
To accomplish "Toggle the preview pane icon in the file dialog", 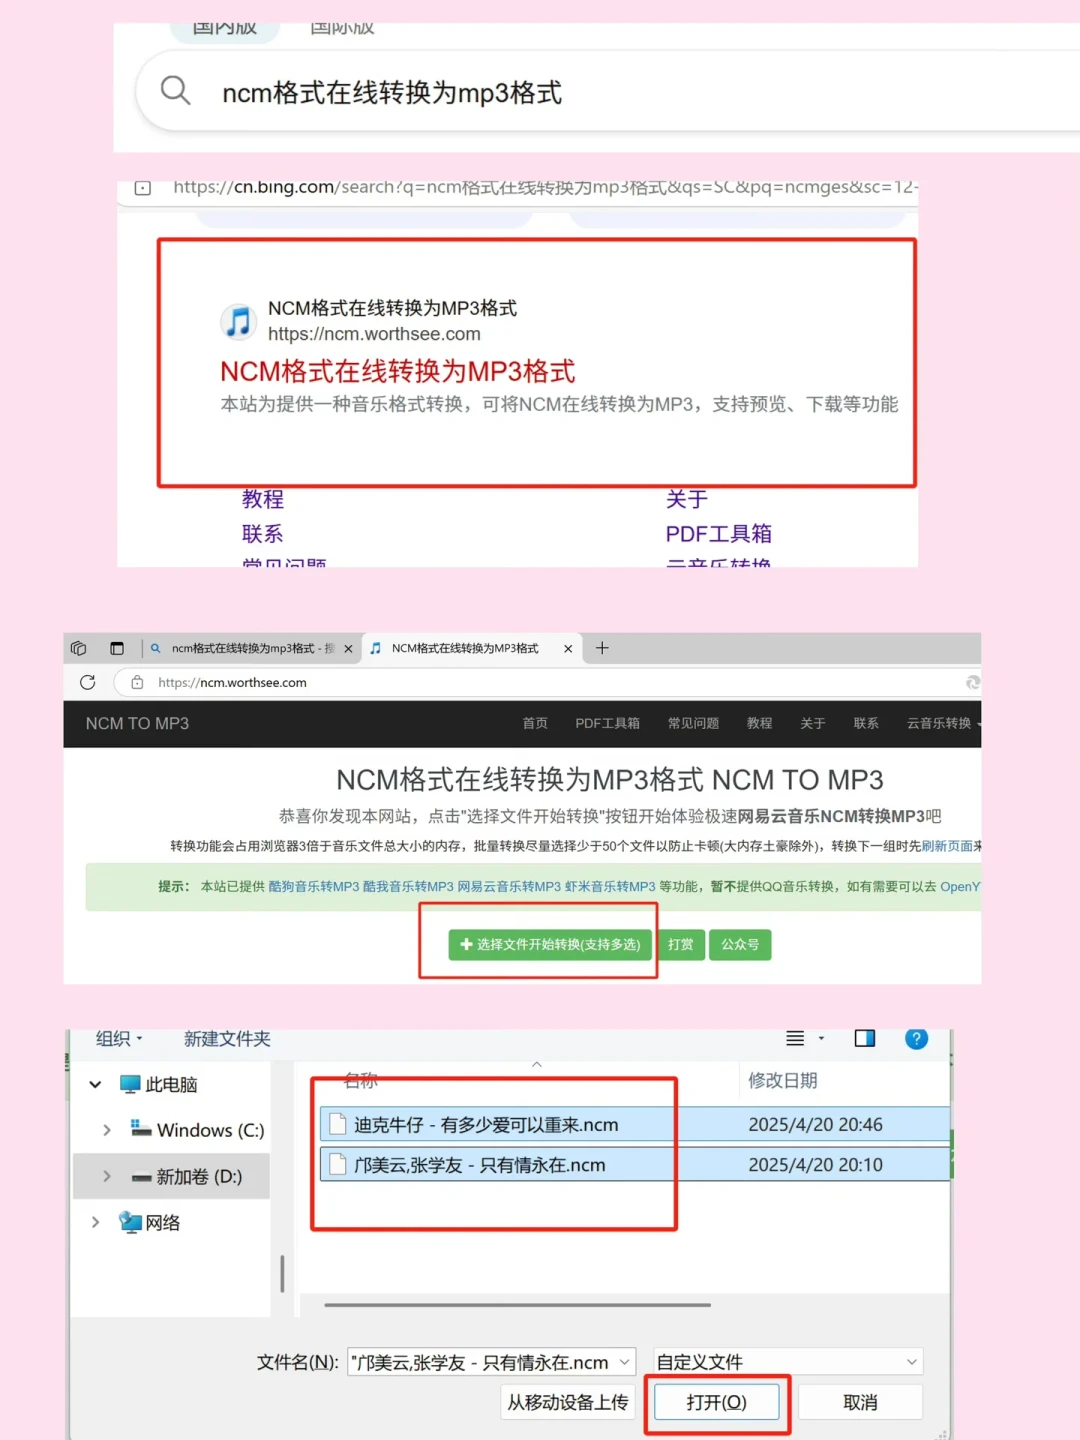I will [865, 1039].
